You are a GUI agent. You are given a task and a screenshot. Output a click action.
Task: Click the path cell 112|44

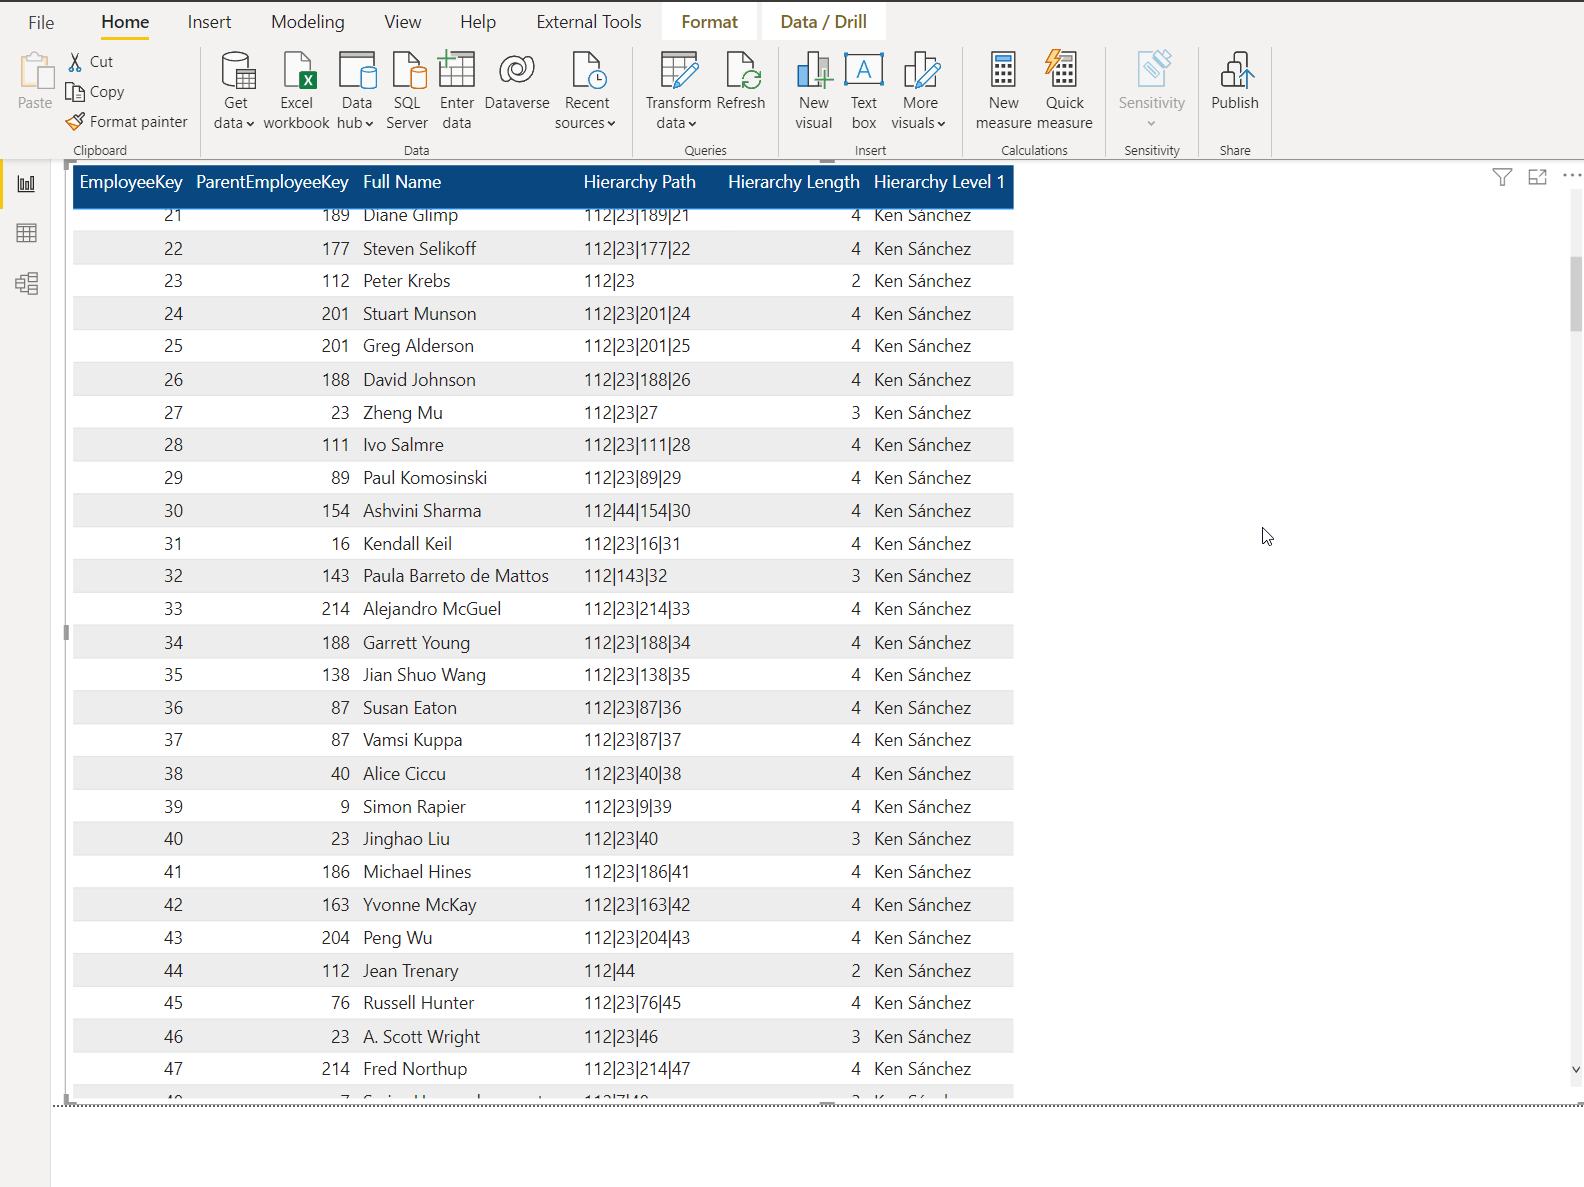[x=609, y=971]
